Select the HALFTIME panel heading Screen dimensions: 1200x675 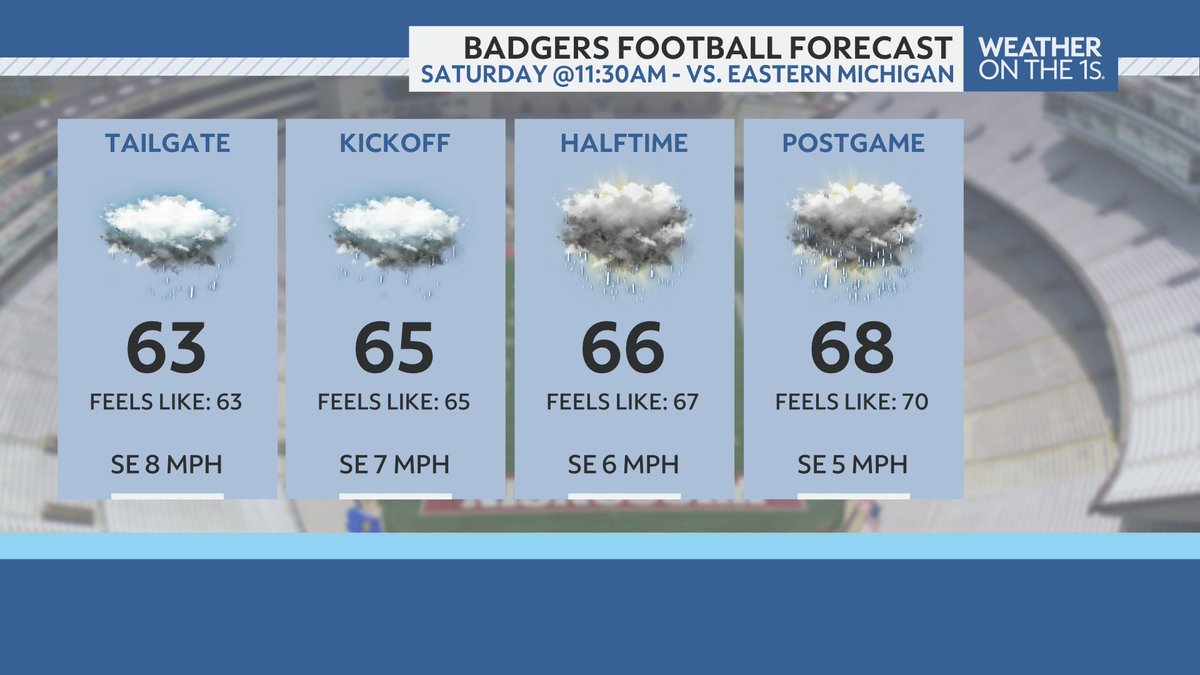[x=624, y=144]
